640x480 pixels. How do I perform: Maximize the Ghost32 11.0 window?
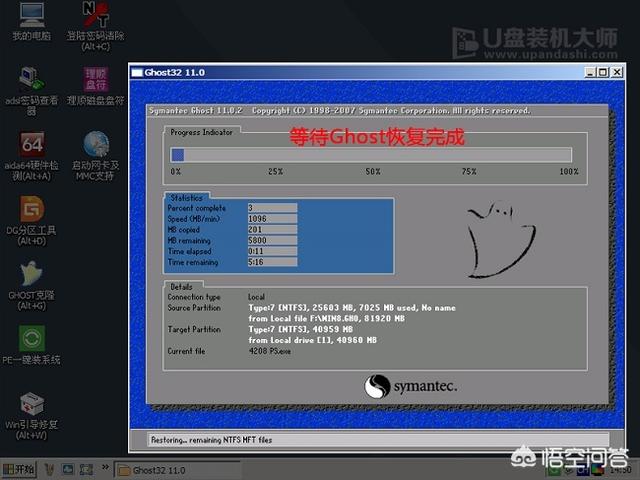point(603,73)
